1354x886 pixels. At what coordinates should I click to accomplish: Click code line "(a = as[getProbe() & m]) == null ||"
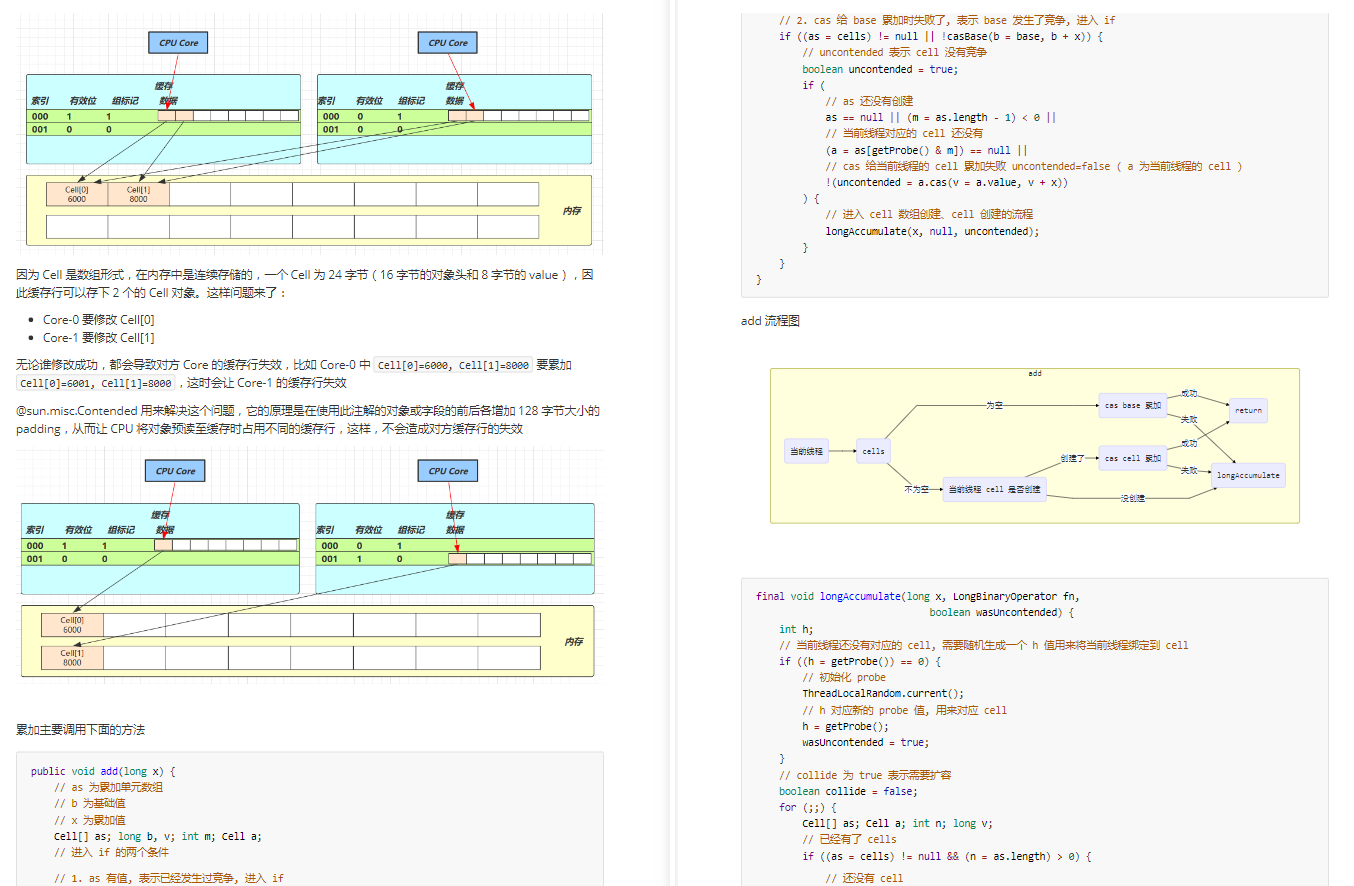point(926,150)
